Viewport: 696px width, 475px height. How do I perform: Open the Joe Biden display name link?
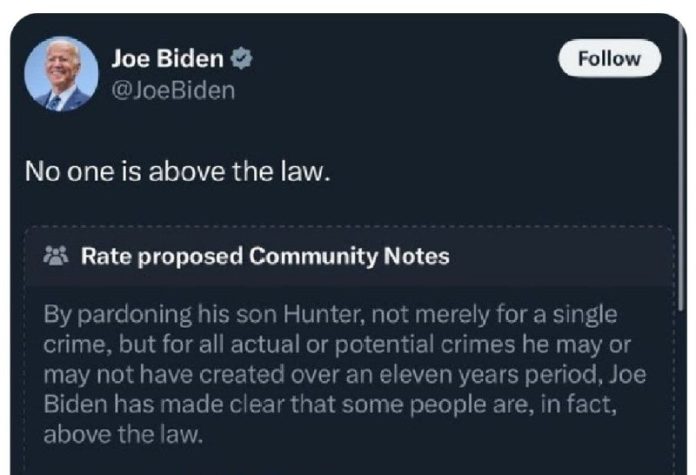(x=168, y=59)
